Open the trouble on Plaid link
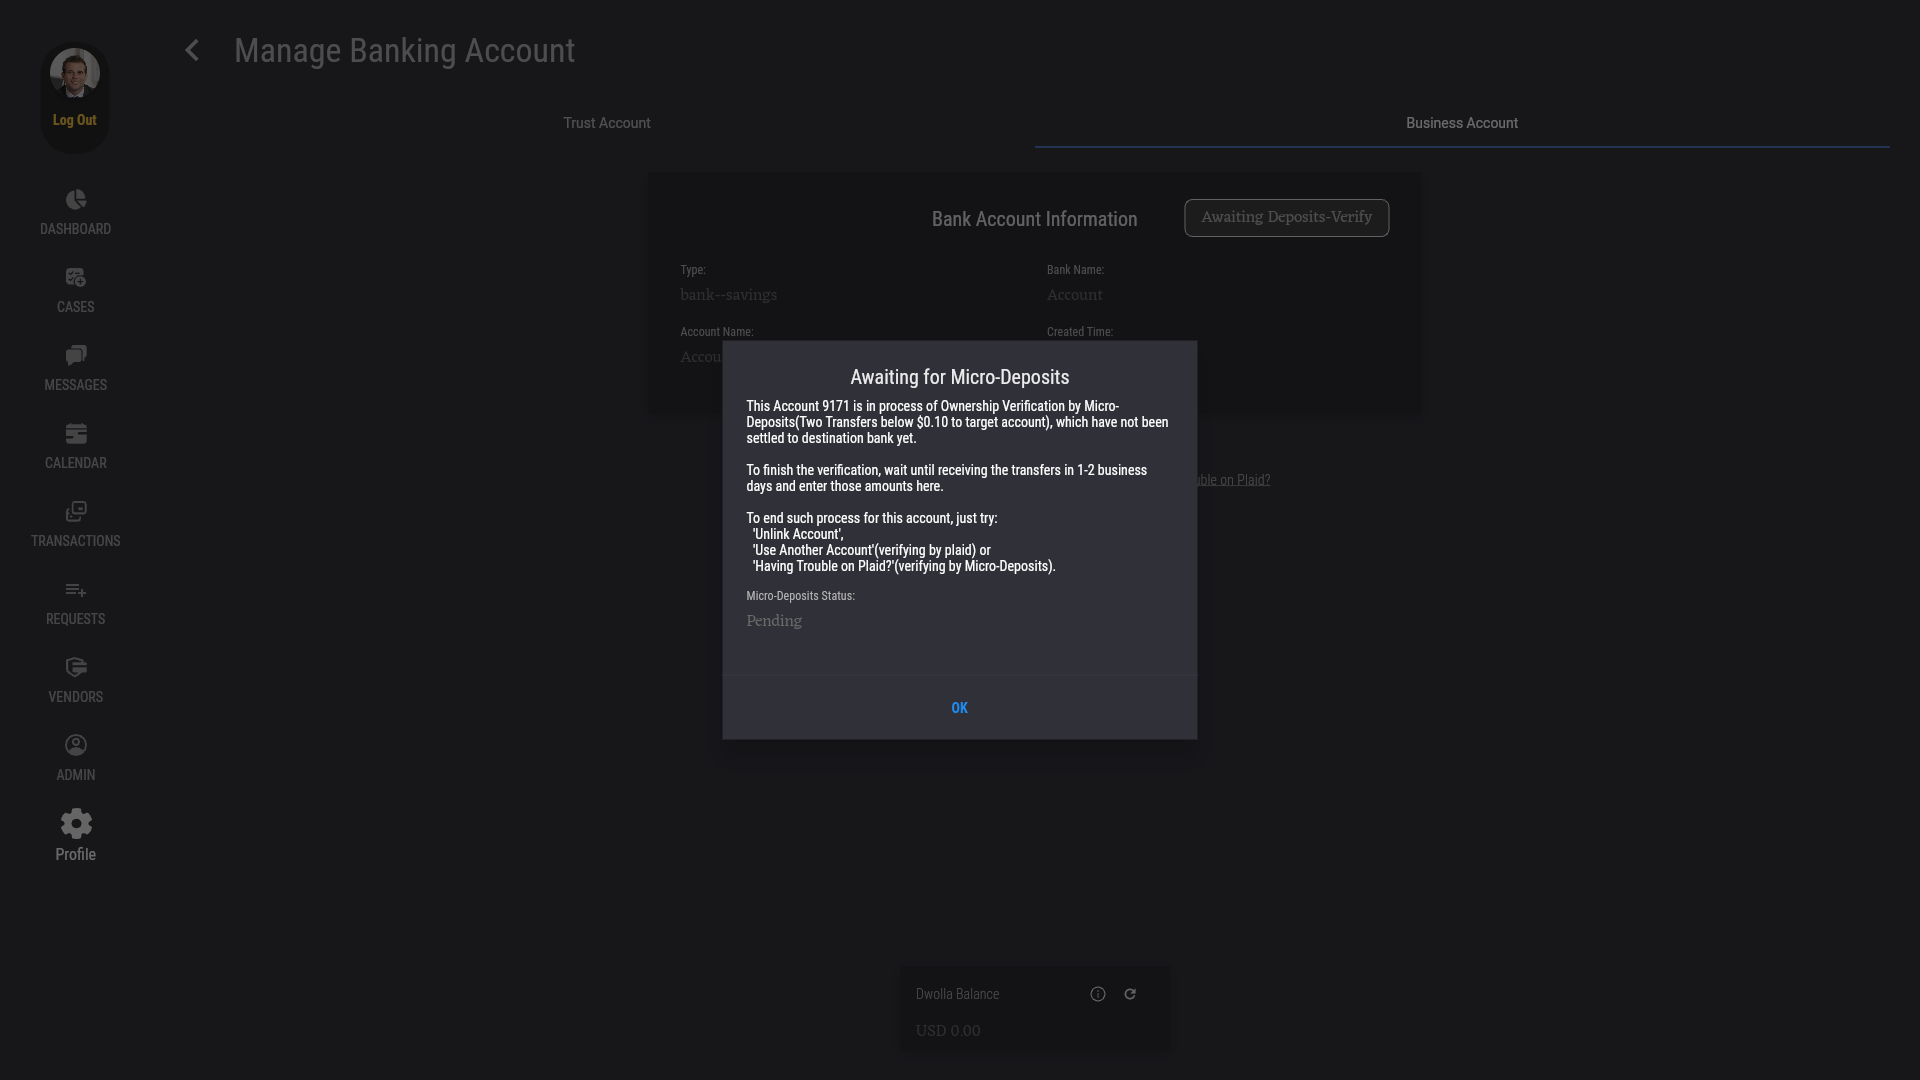Viewport: 1920px width, 1080px height. point(1232,480)
